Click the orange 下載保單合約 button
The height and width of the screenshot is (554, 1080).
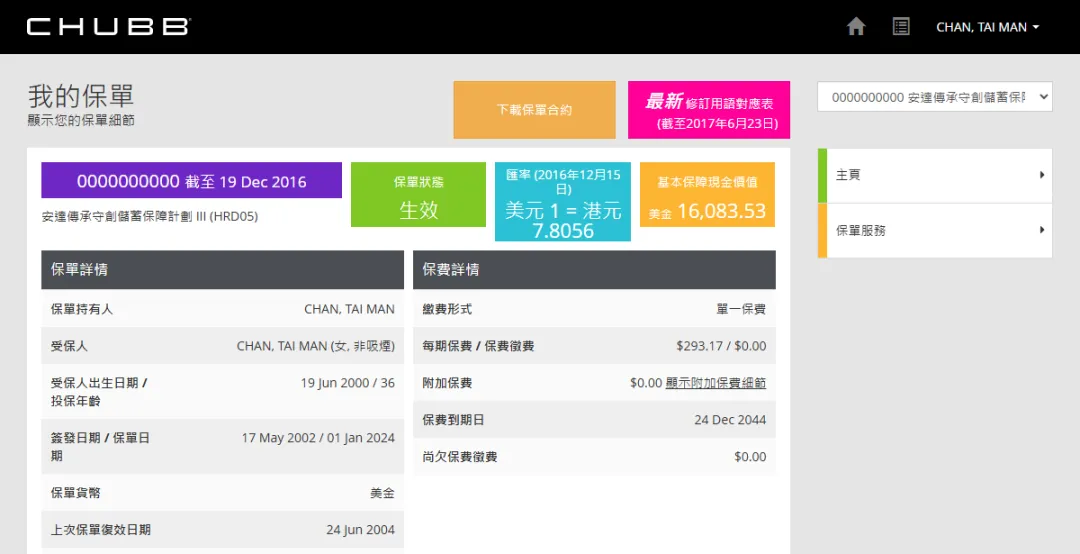[x=534, y=110]
